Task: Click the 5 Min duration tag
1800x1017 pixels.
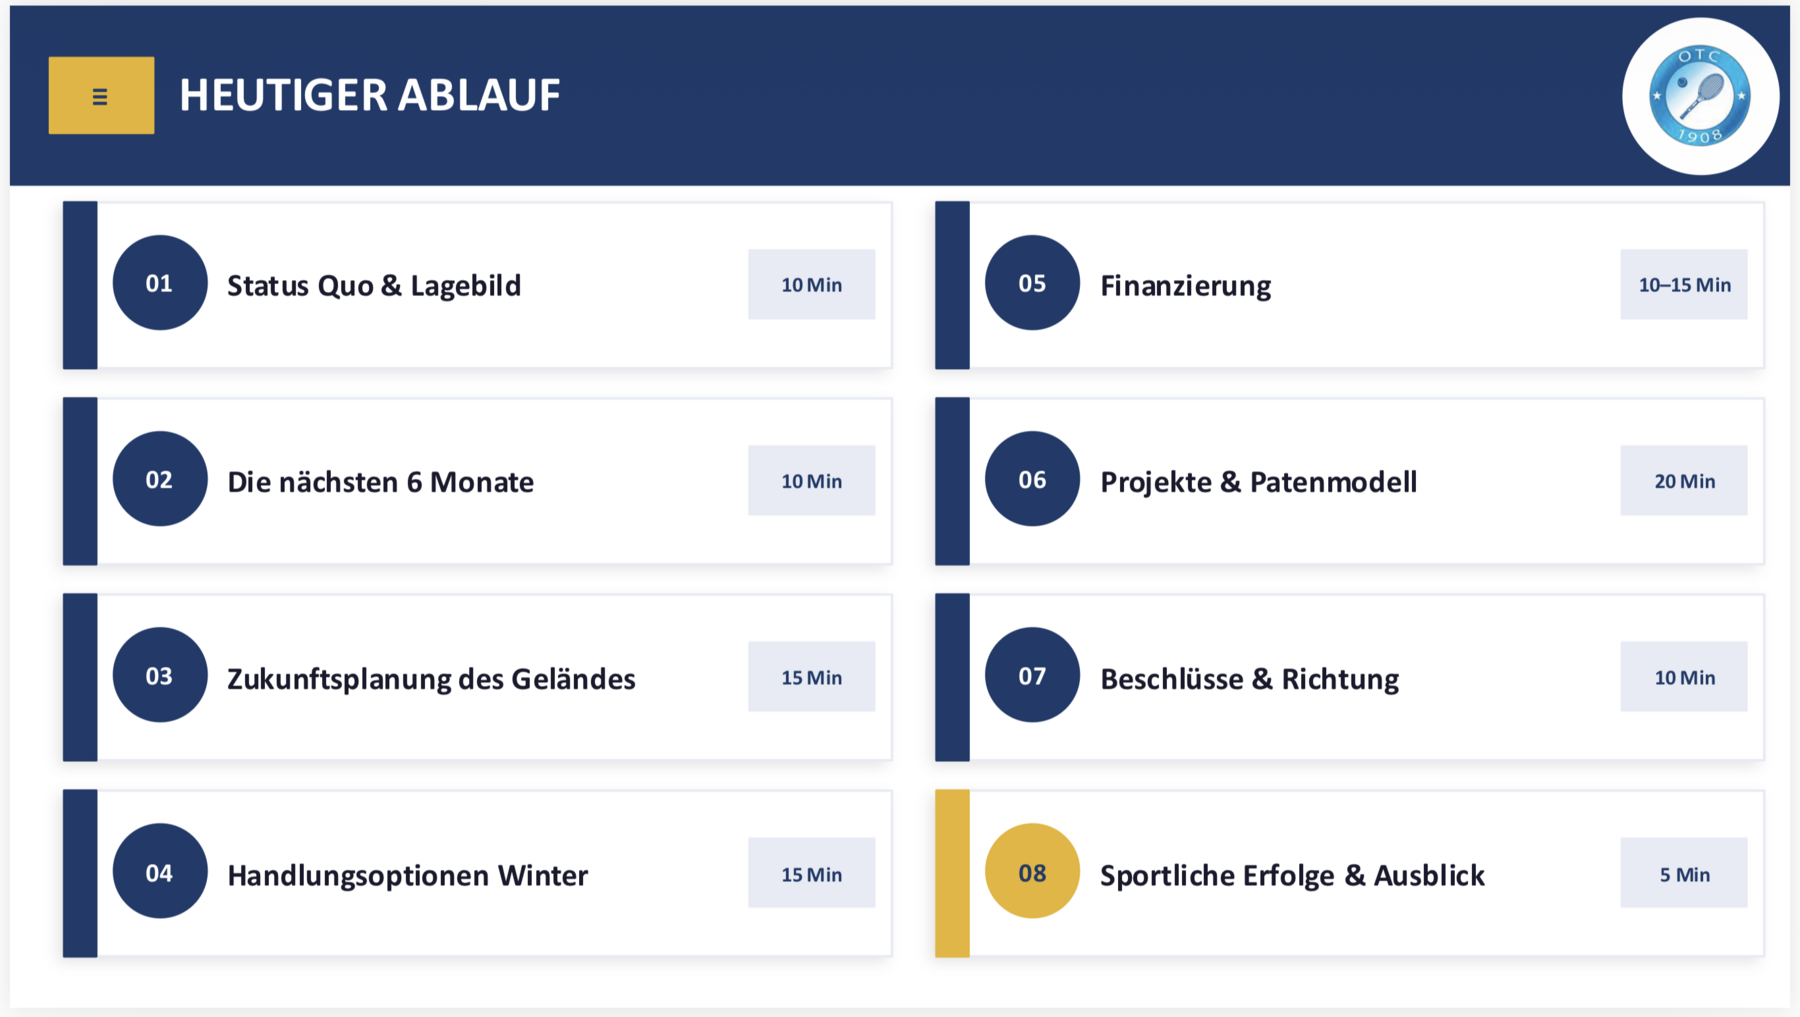Action: coord(1684,874)
